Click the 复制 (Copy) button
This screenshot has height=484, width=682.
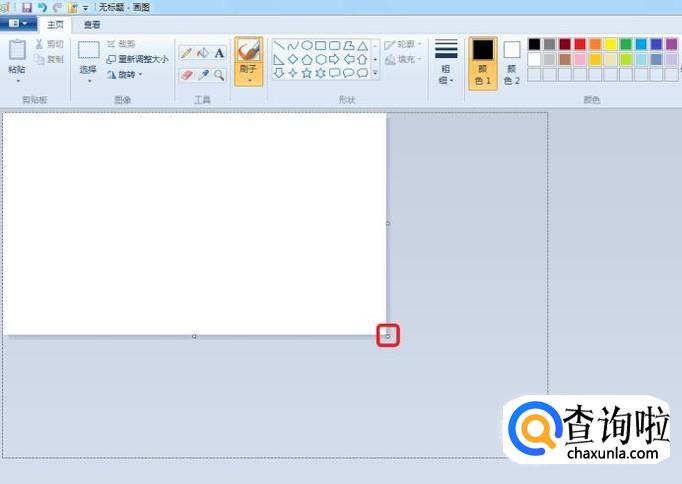[x=50, y=59]
